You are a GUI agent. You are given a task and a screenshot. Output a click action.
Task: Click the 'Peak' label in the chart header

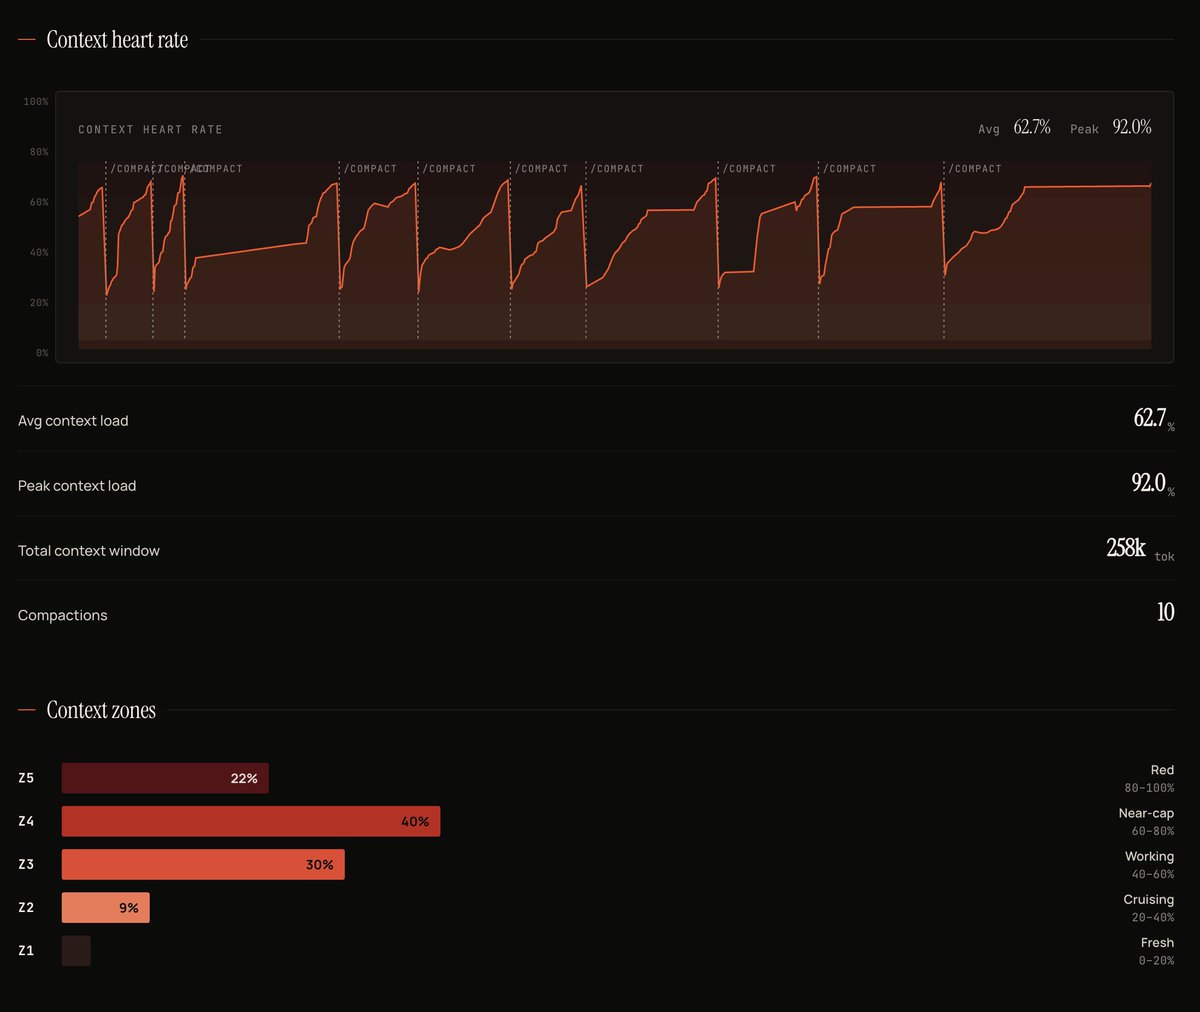tap(1084, 129)
